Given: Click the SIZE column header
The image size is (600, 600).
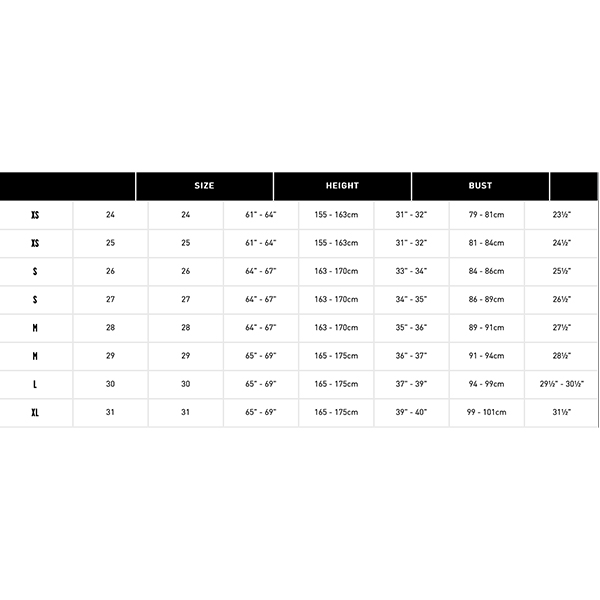Looking at the screenshot, I should 204,186.
